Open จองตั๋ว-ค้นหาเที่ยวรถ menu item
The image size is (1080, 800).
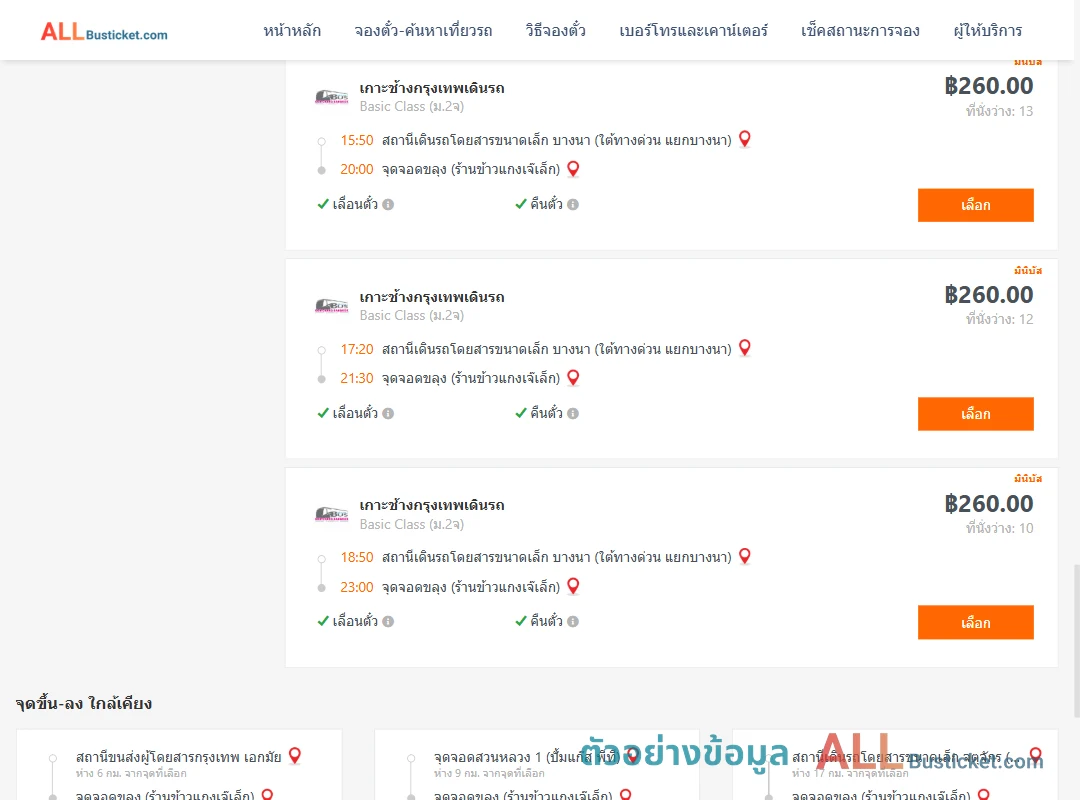(x=423, y=31)
